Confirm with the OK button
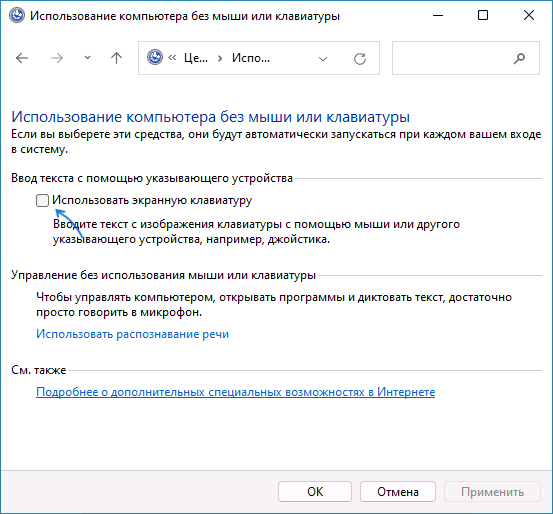The width and height of the screenshot is (553, 514). click(x=315, y=492)
